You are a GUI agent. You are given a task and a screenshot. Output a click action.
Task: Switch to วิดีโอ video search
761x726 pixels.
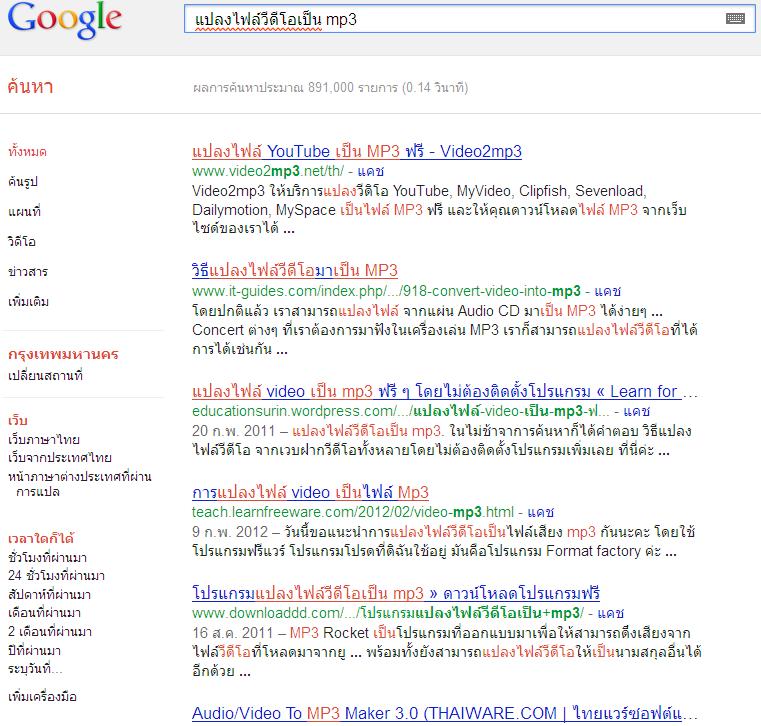[x=22, y=242]
